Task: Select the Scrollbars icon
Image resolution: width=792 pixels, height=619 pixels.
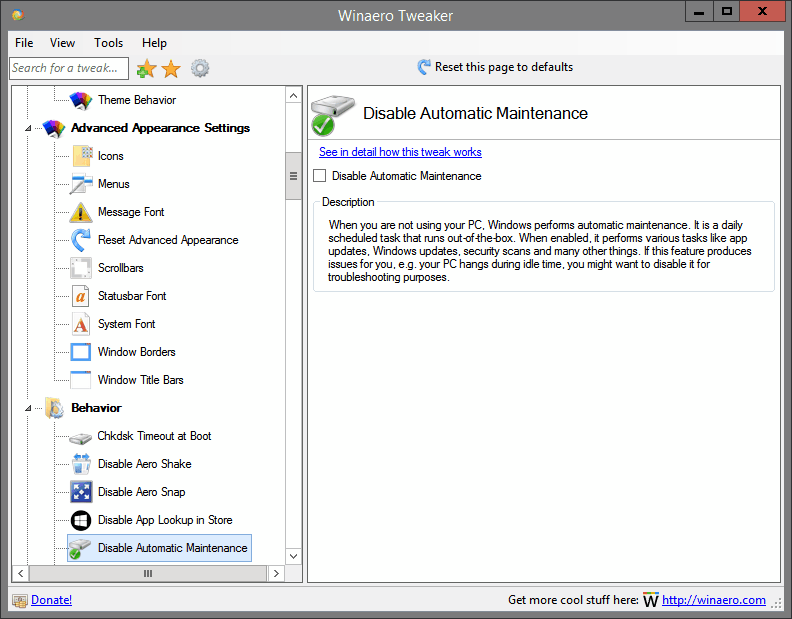Action: (x=81, y=268)
